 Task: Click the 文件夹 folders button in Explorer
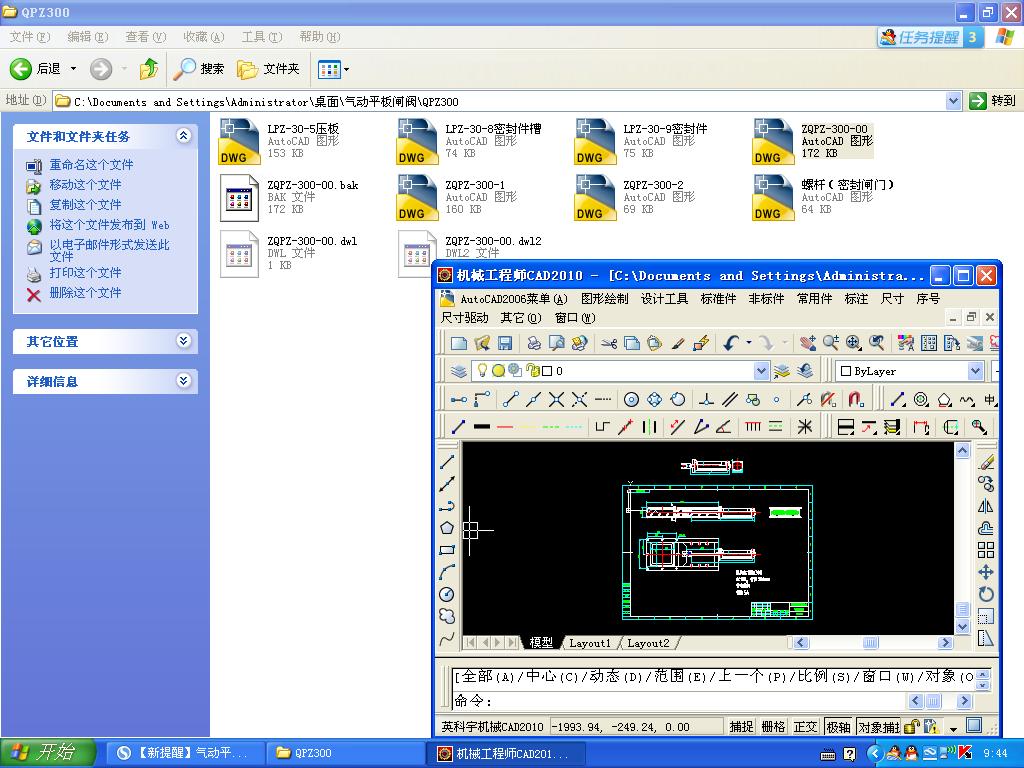point(268,69)
